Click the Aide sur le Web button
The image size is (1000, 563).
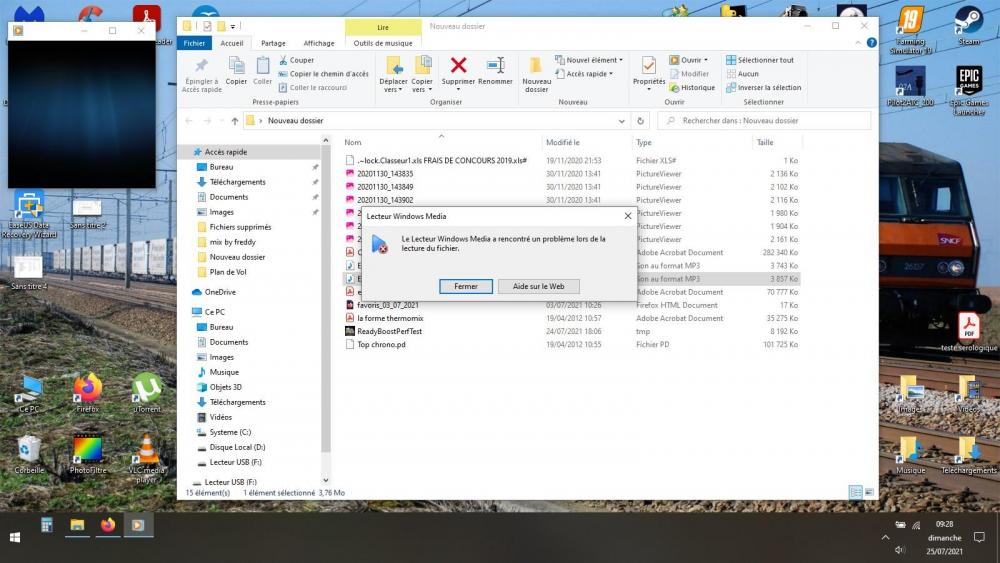point(538,286)
